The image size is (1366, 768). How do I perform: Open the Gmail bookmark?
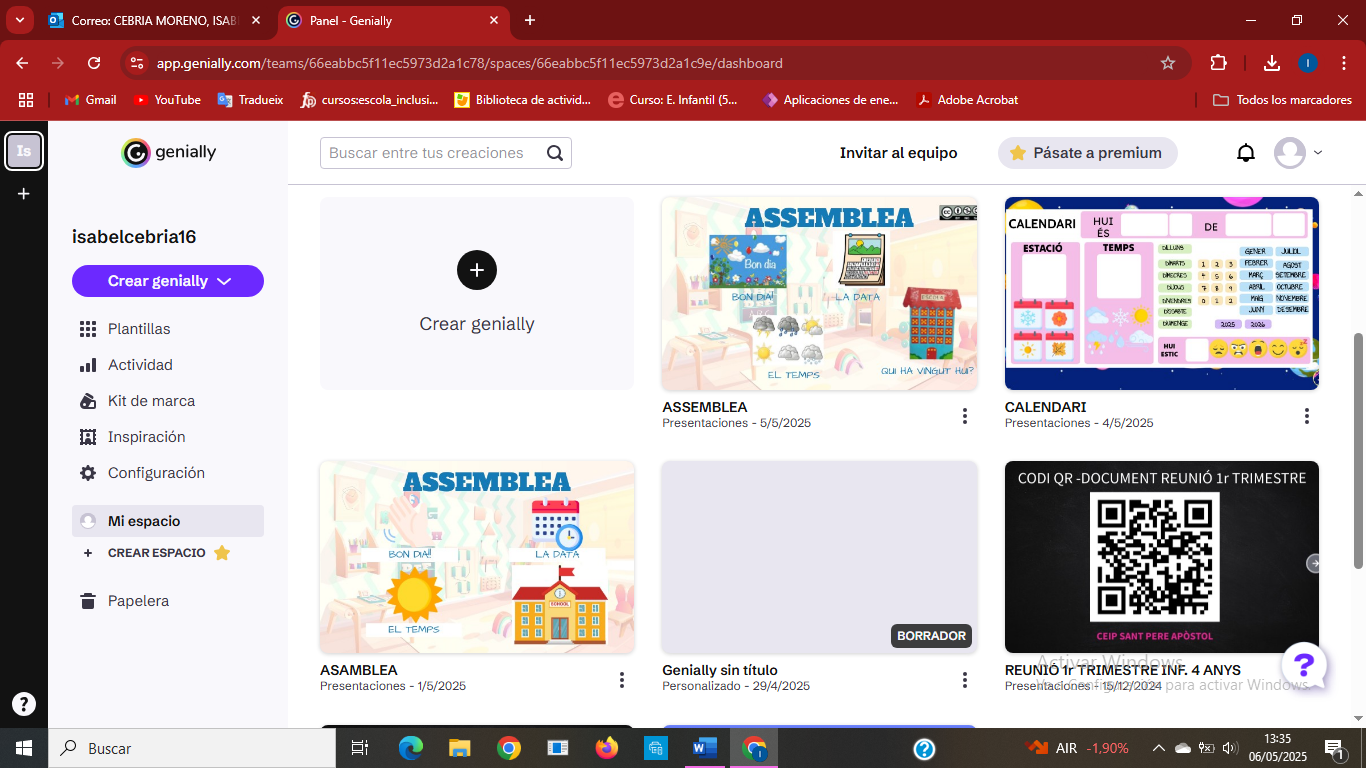[90, 100]
